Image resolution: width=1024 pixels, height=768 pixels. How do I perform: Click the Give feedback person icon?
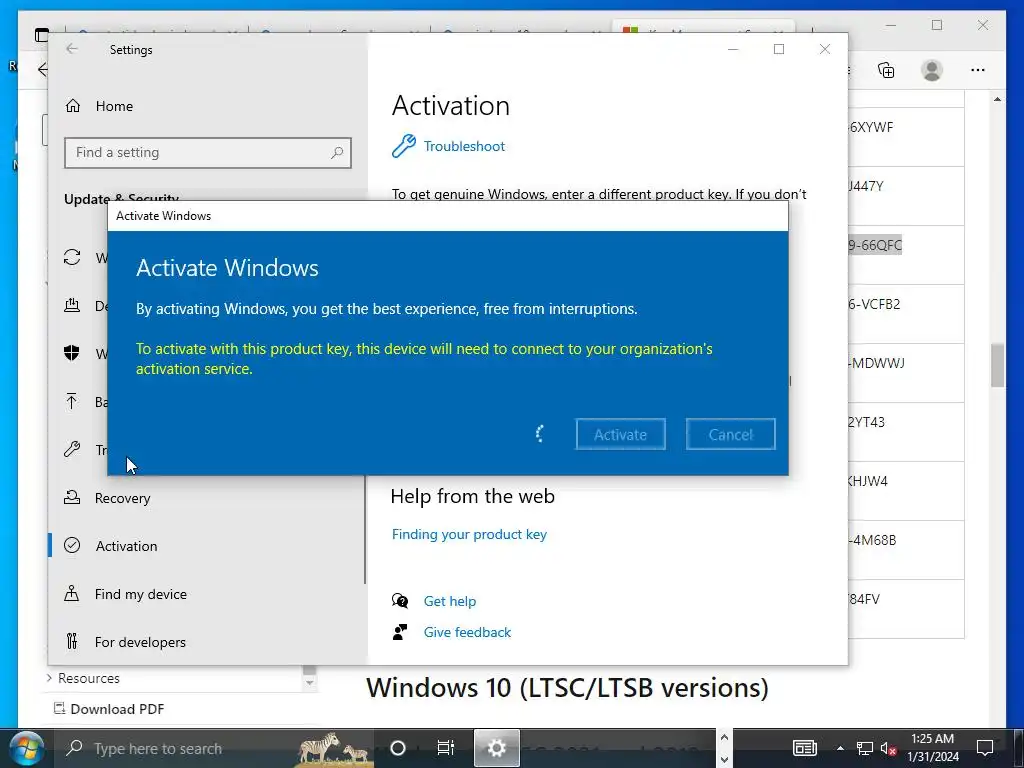tap(400, 632)
